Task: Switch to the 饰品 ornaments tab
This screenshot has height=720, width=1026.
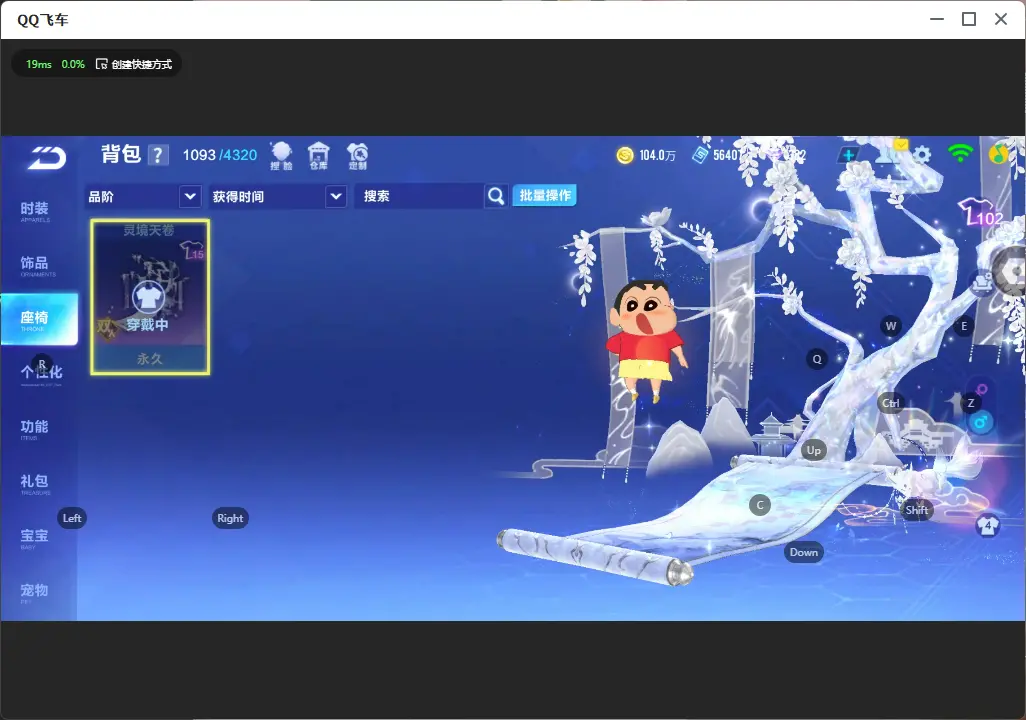Action: tap(35, 265)
